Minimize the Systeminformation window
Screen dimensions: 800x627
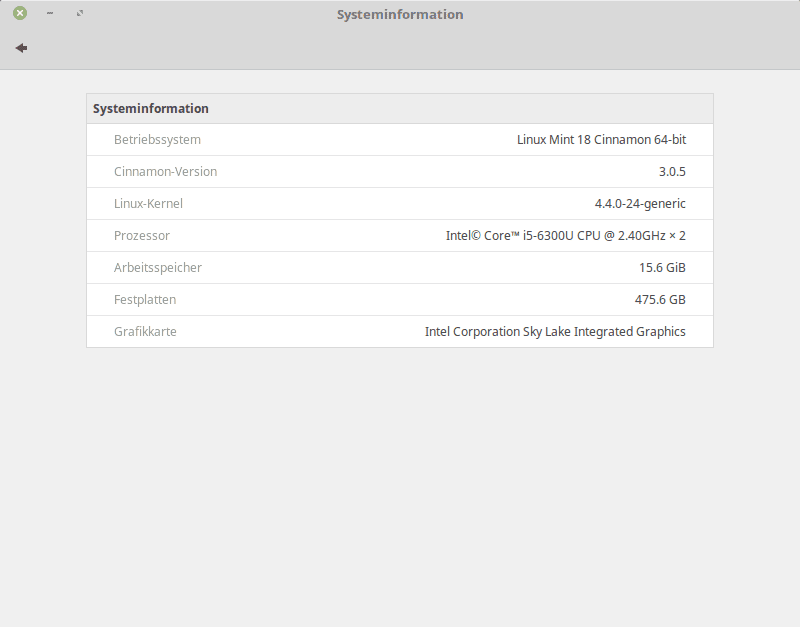point(49,13)
